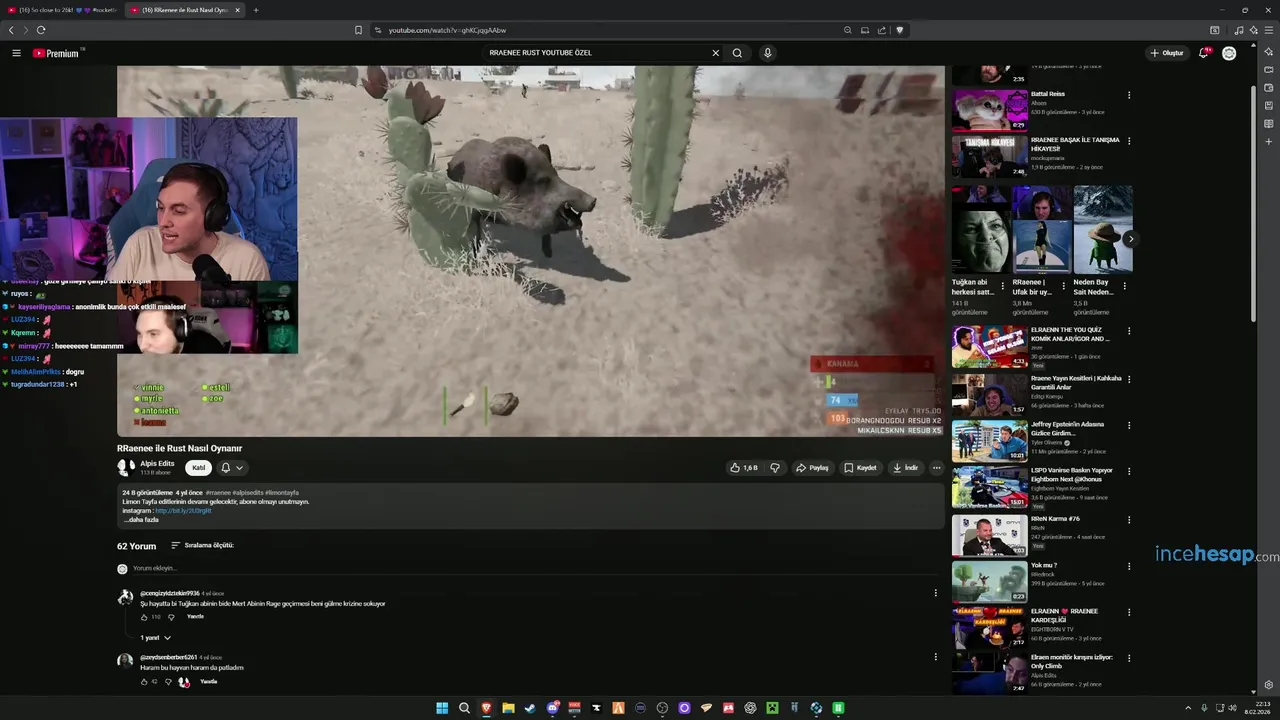Share the video with Paylaş

pyautogui.click(x=812, y=468)
